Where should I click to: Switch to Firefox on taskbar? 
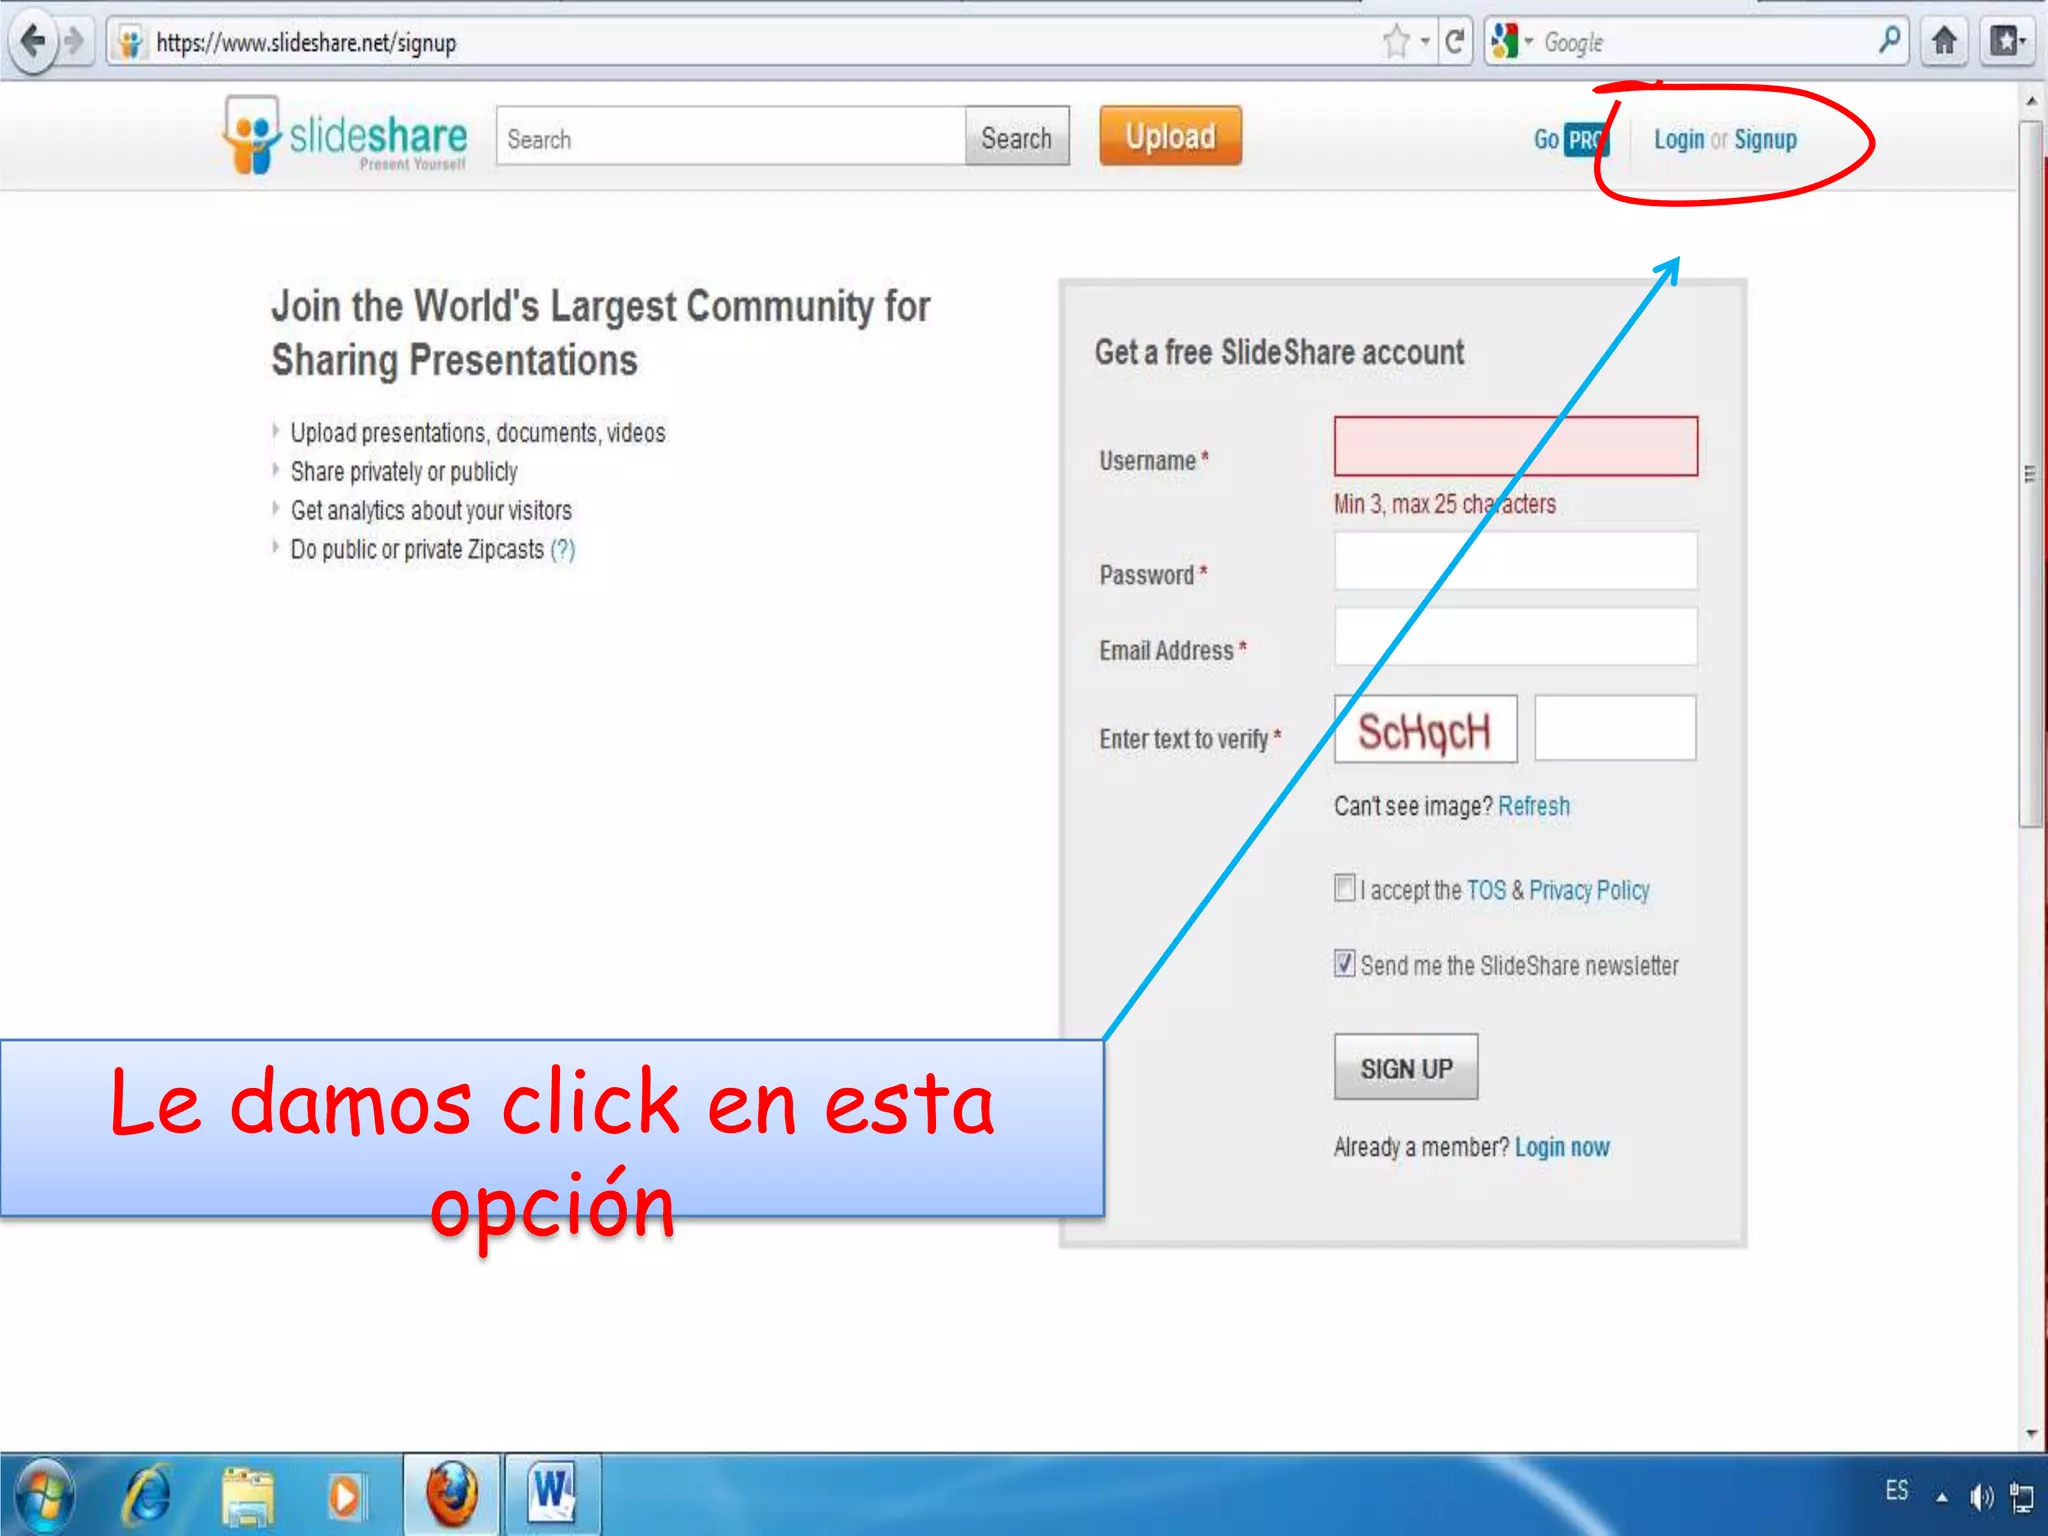point(452,1495)
